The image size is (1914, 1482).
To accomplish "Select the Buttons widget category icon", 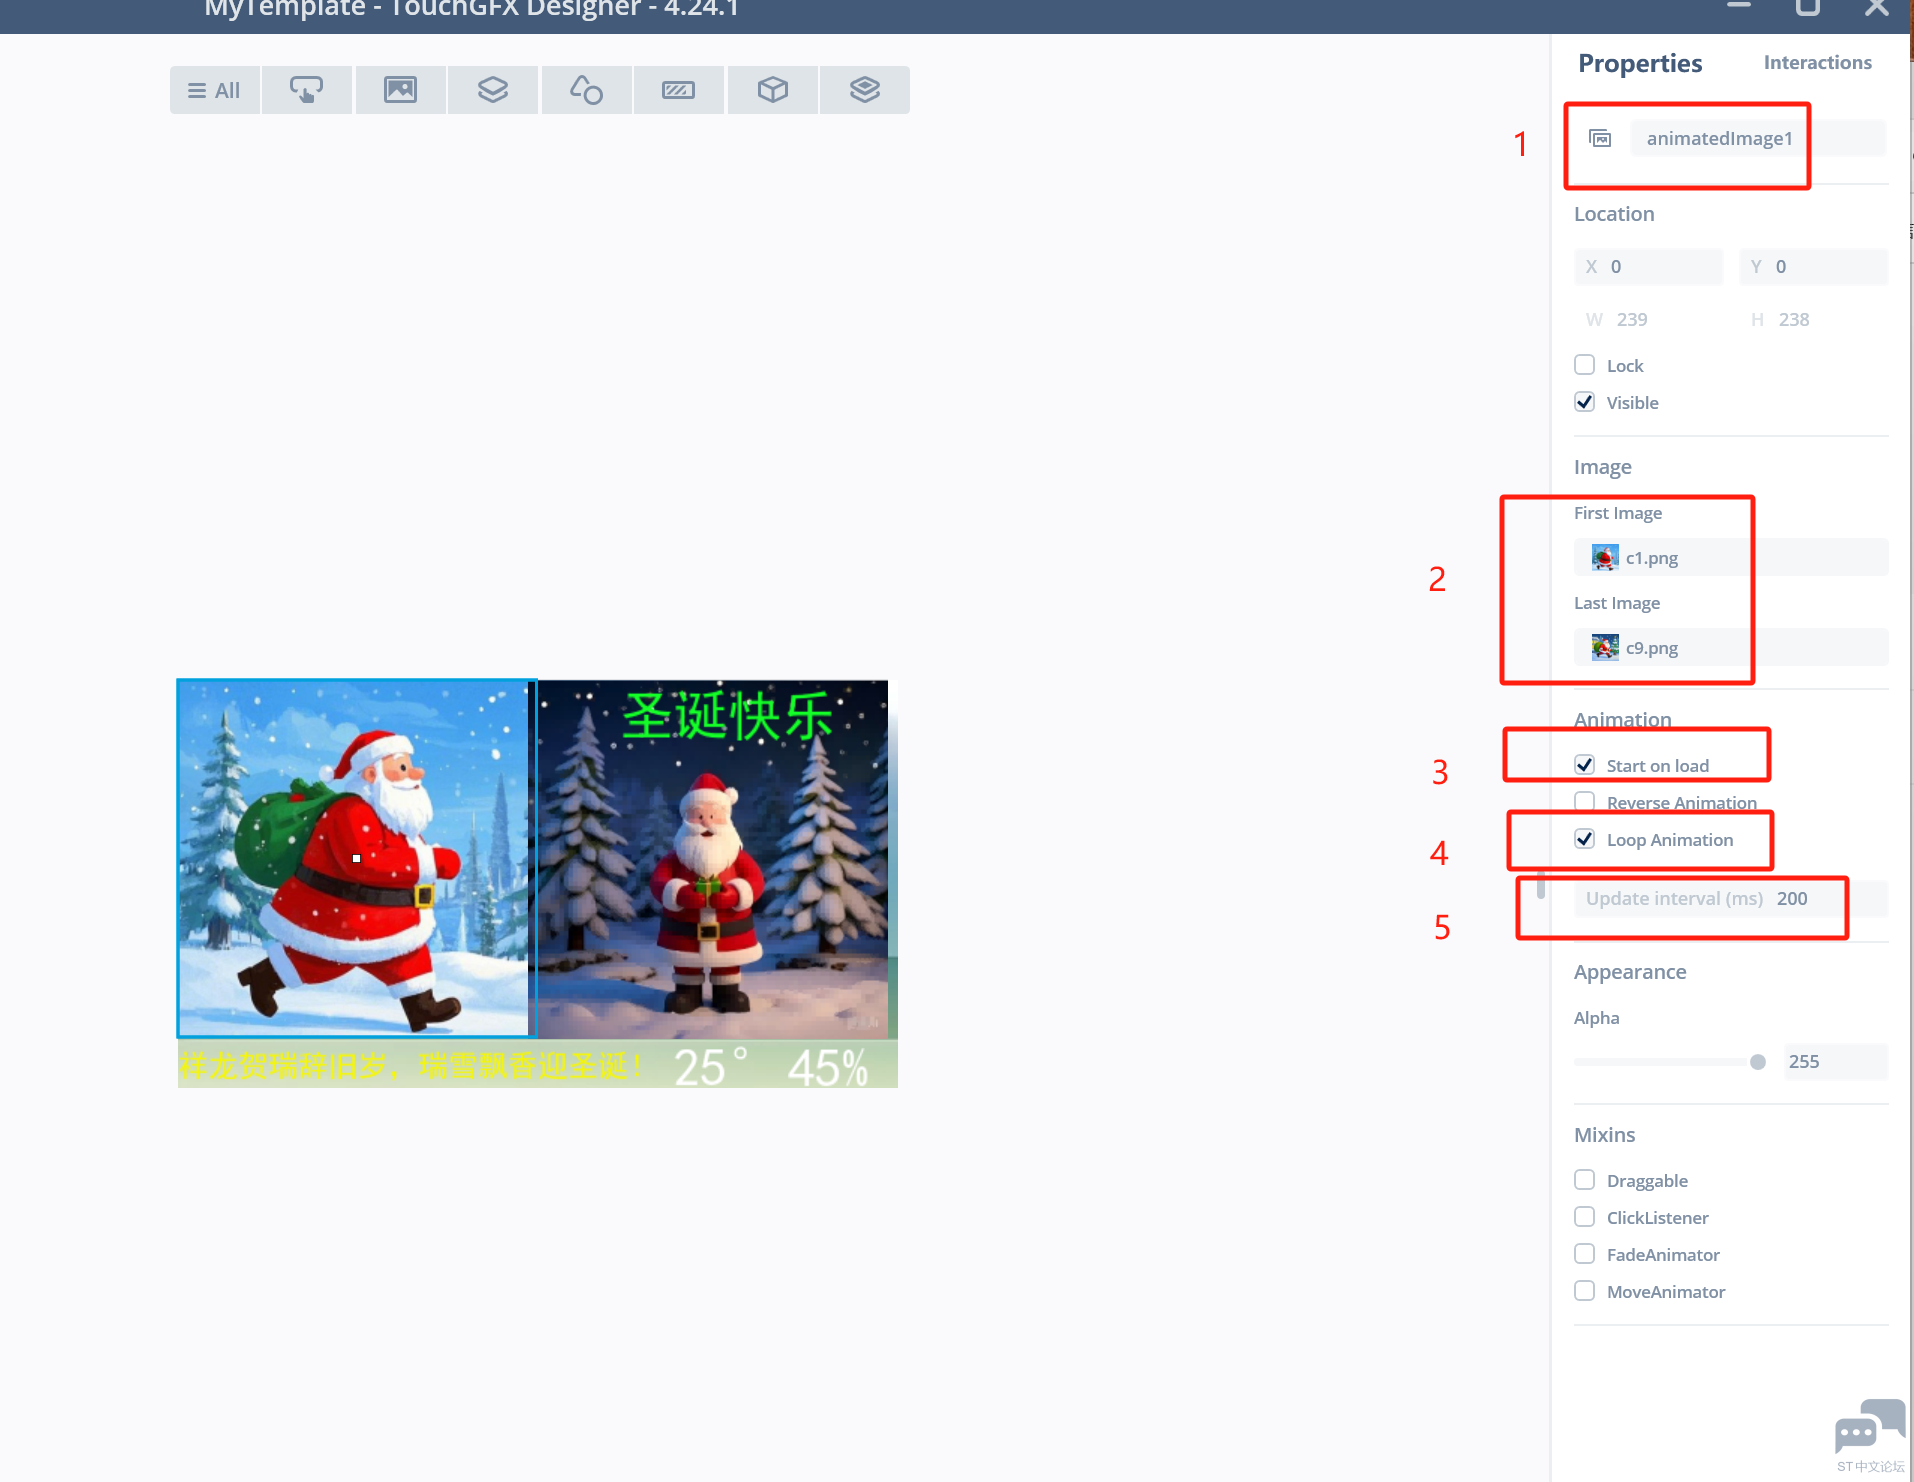I will point(307,90).
